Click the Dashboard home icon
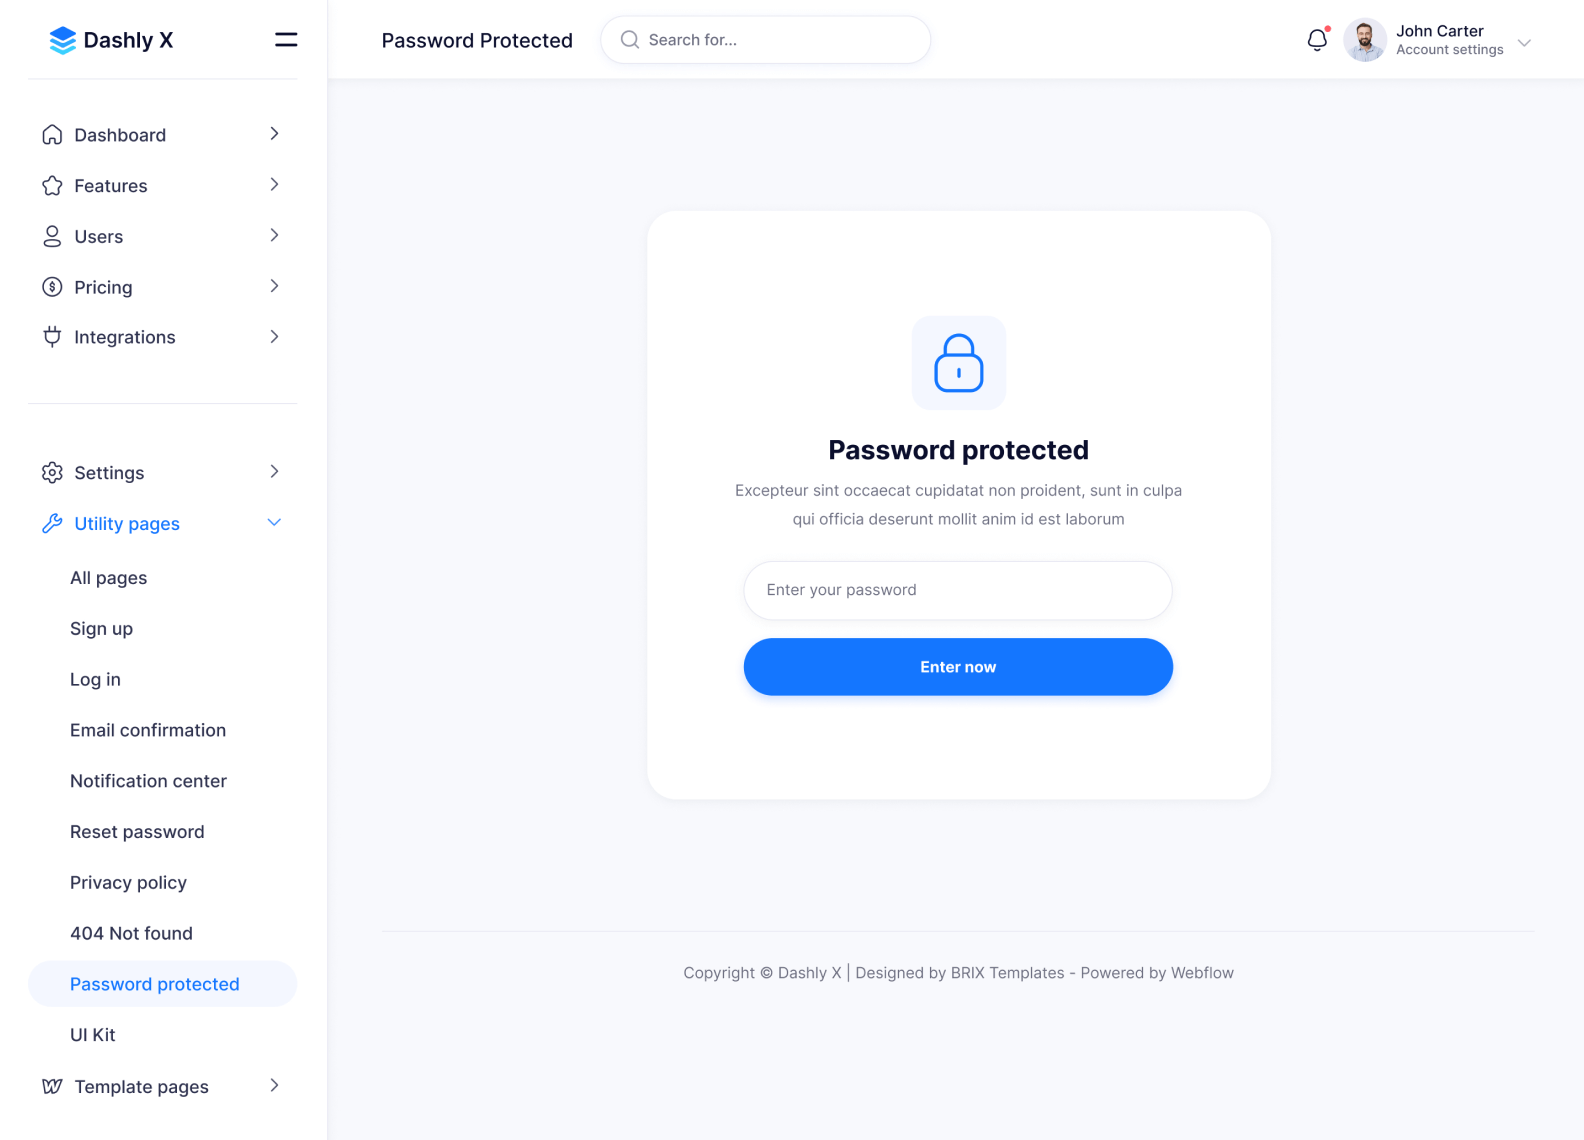 52,135
